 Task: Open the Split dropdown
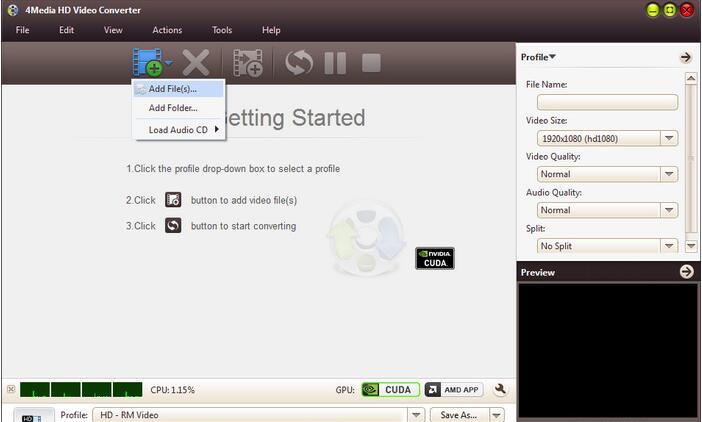[669, 246]
